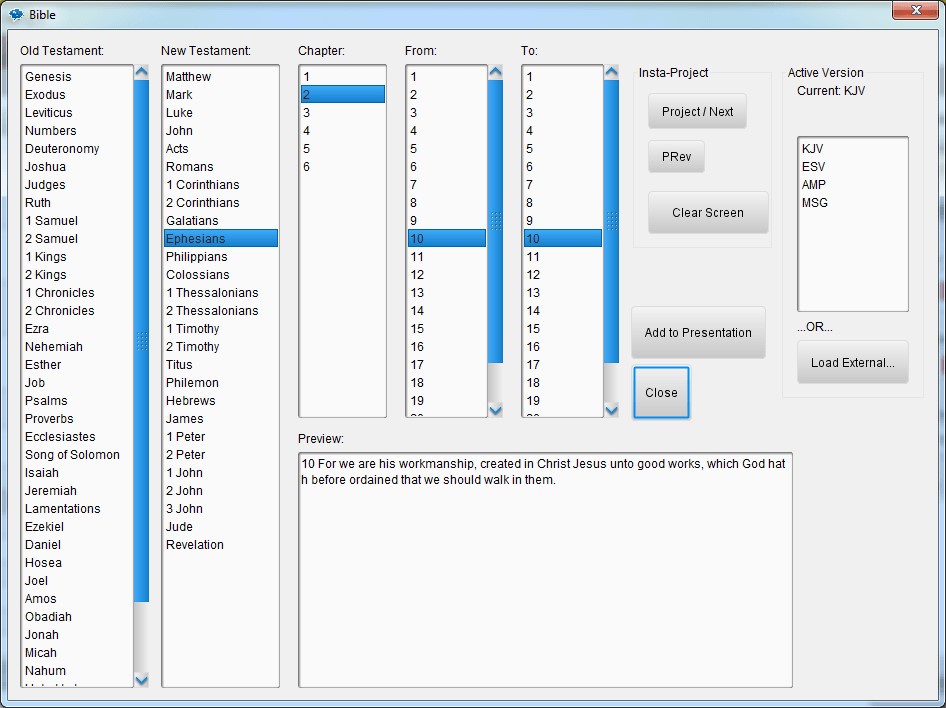Pick Romans in the New Testament list
Screen dimensions: 946x708
tap(189, 167)
